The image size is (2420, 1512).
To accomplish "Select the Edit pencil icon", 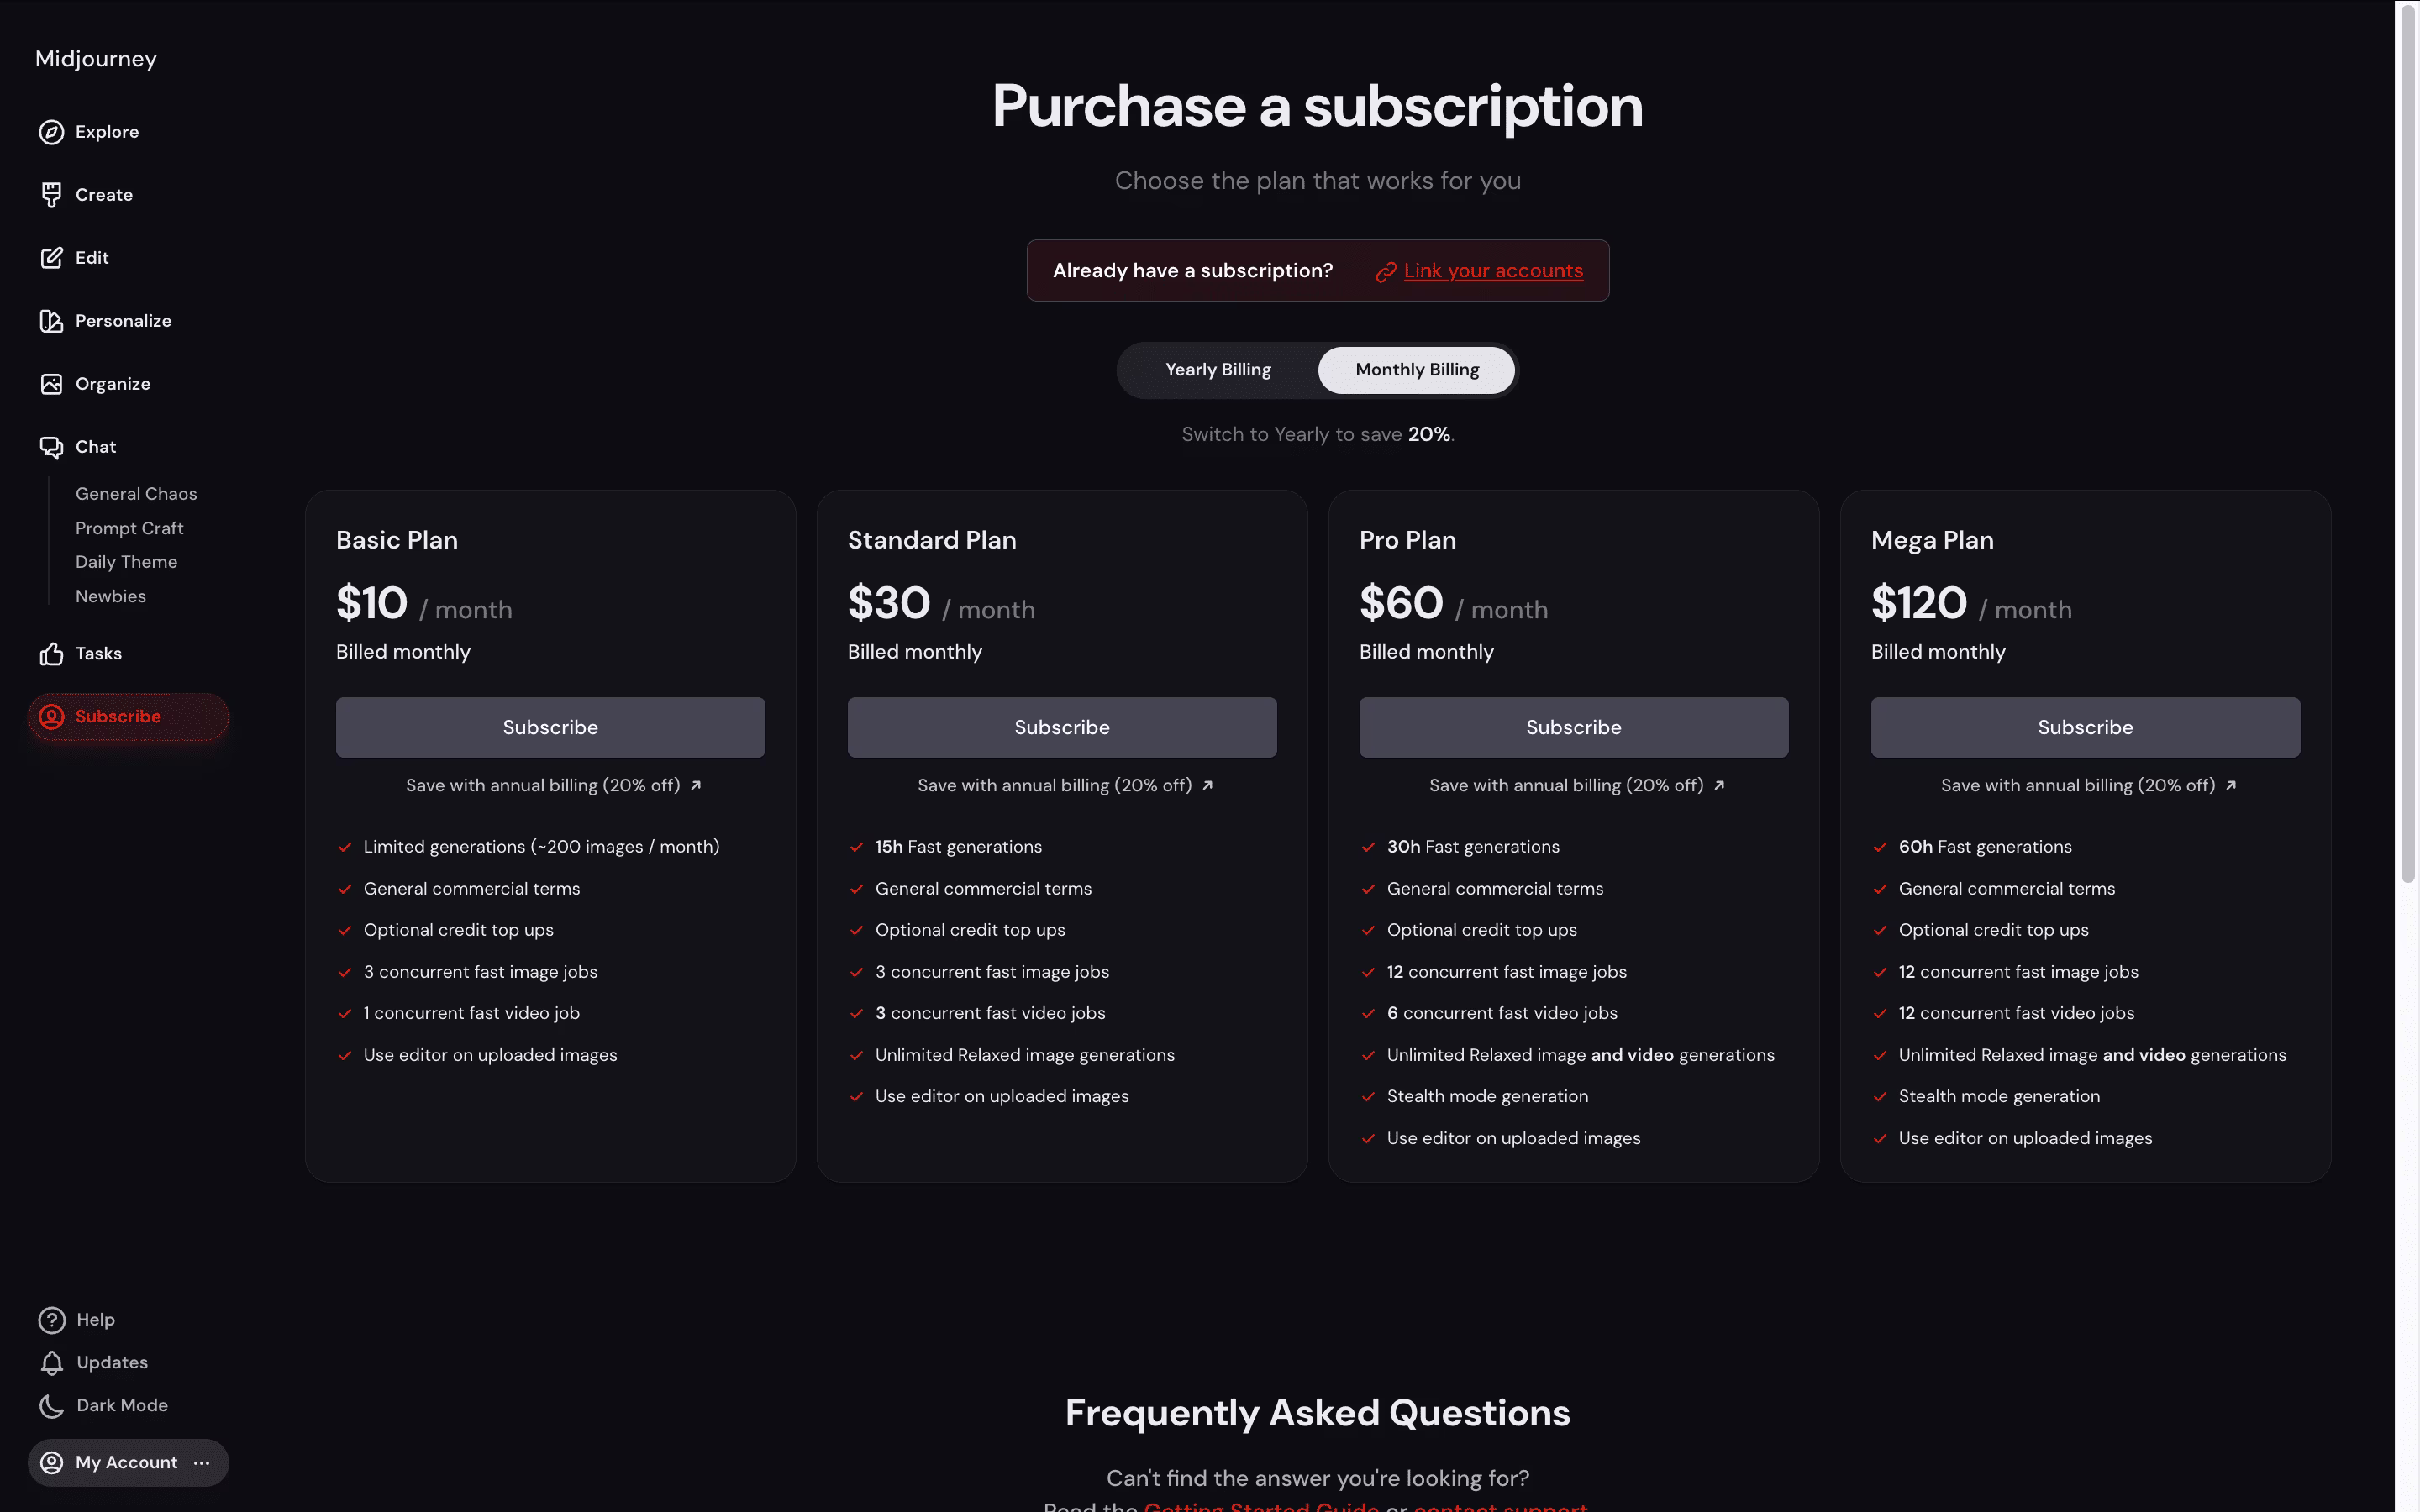I will pos(51,258).
